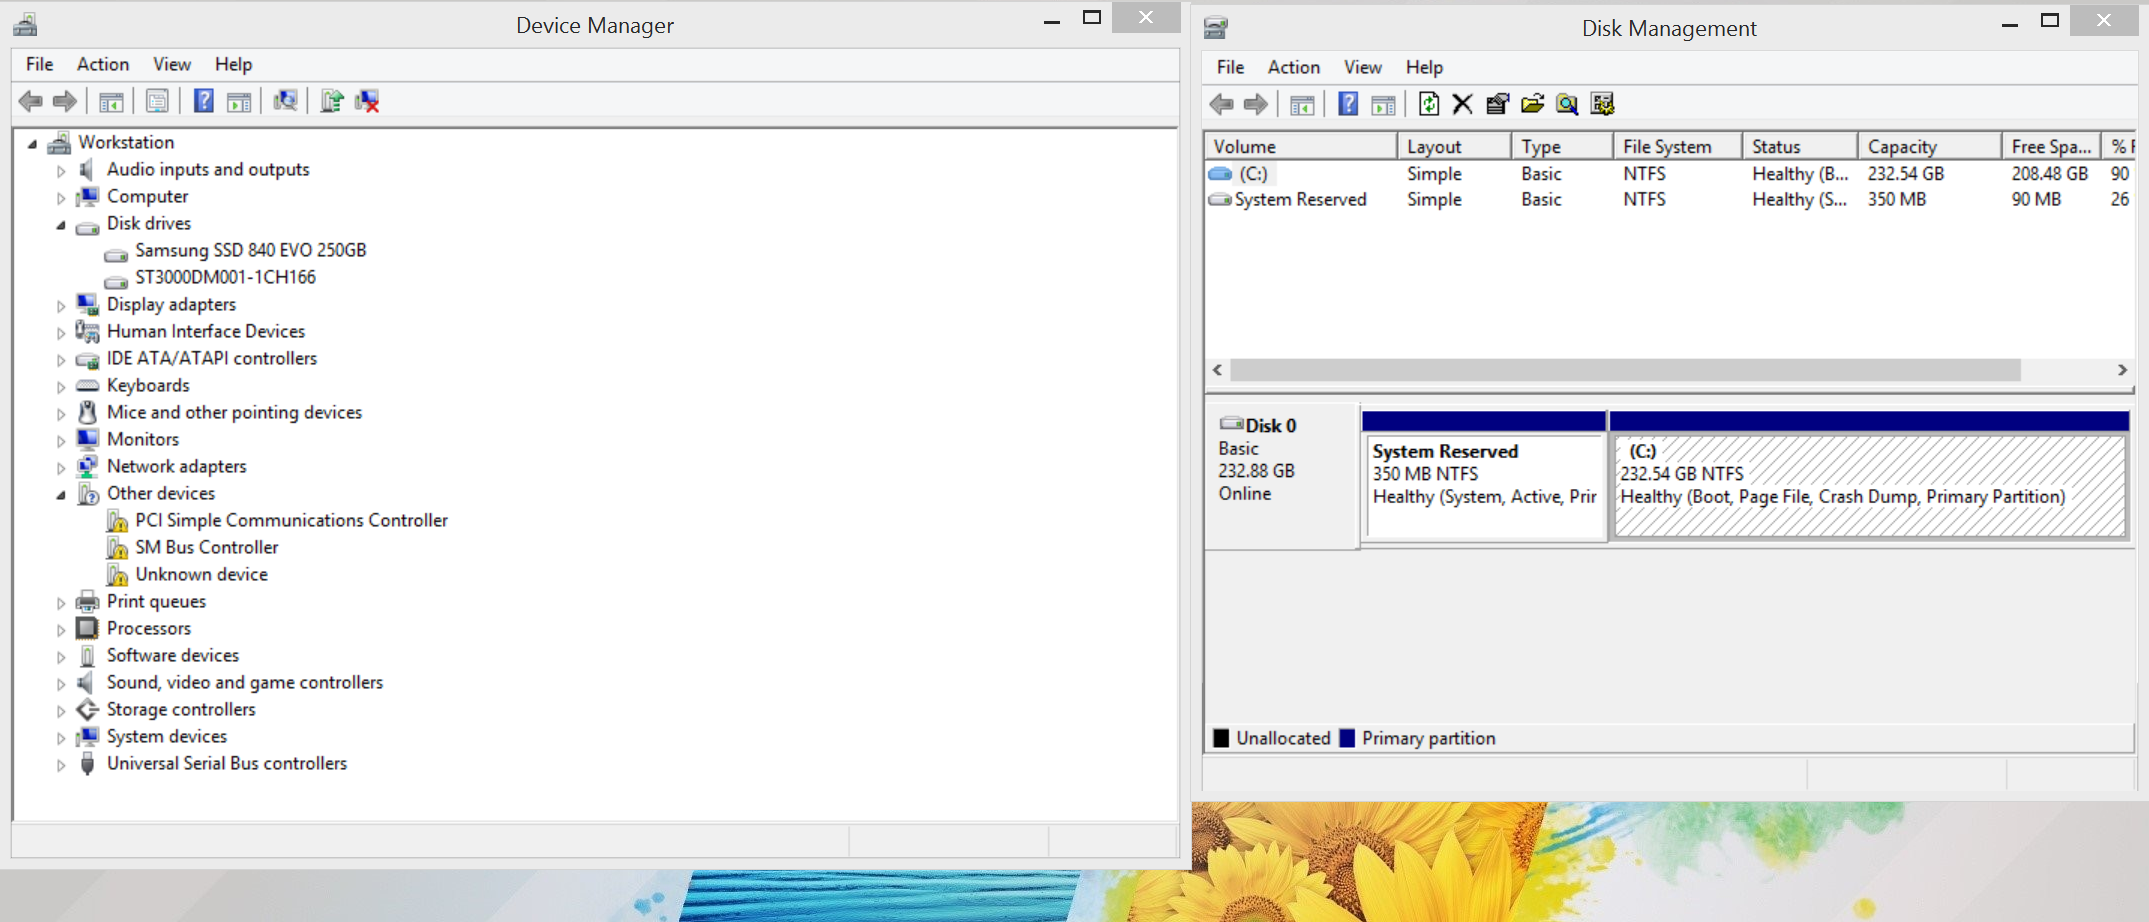Expand the Display adapters node
Image resolution: width=2149 pixels, height=922 pixels.
[61, 306]
